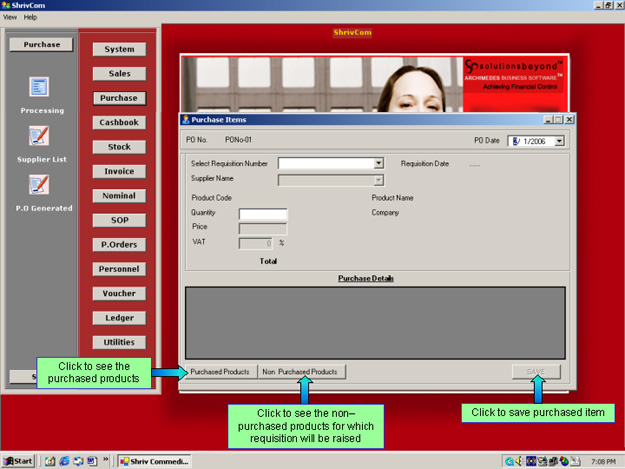
Task: Click into the Quantity input field
Action: click(263, 214)
